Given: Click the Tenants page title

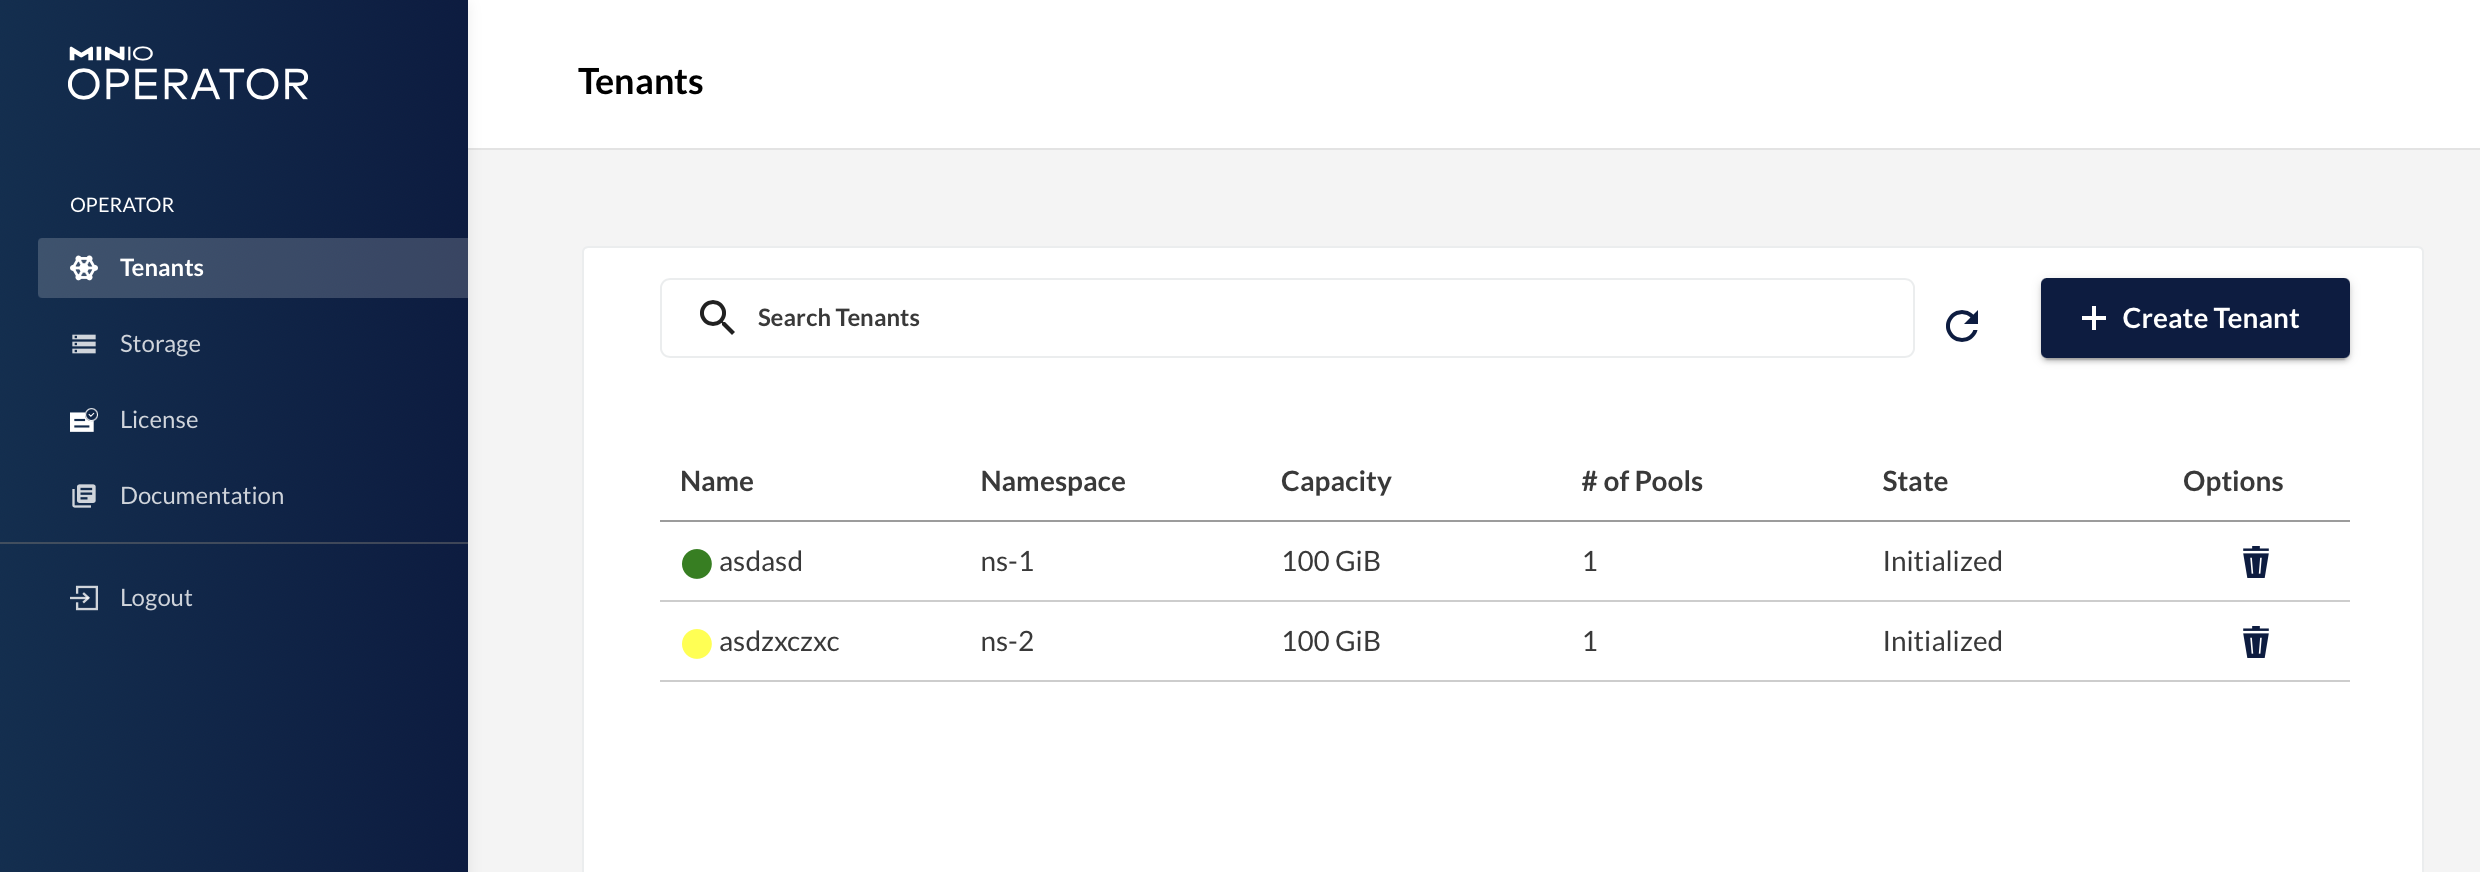Looking at the screenshot, I should pos(641,82).
